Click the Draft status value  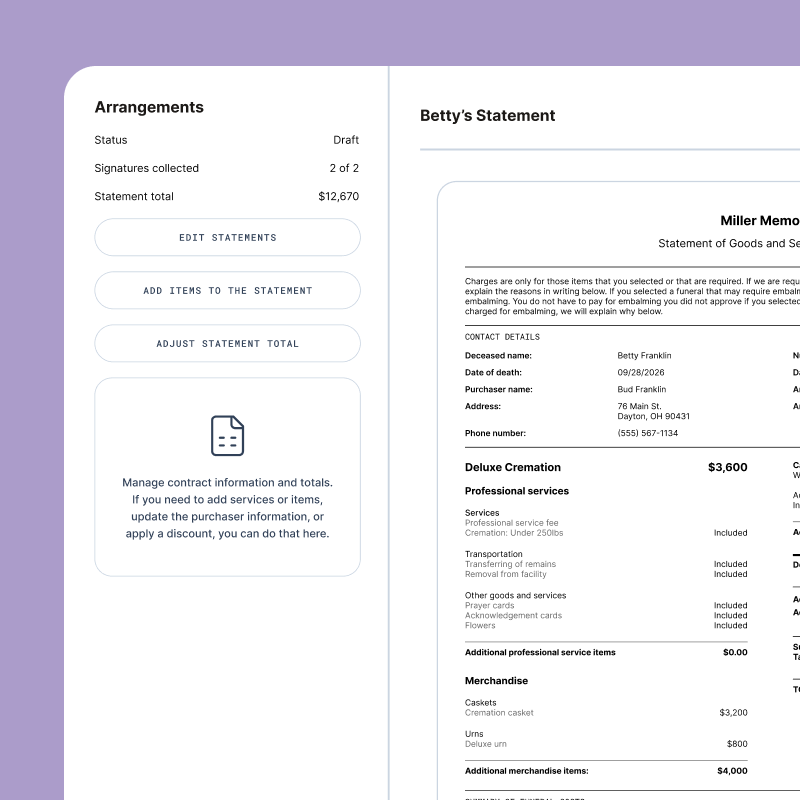(x=347, y=140)
